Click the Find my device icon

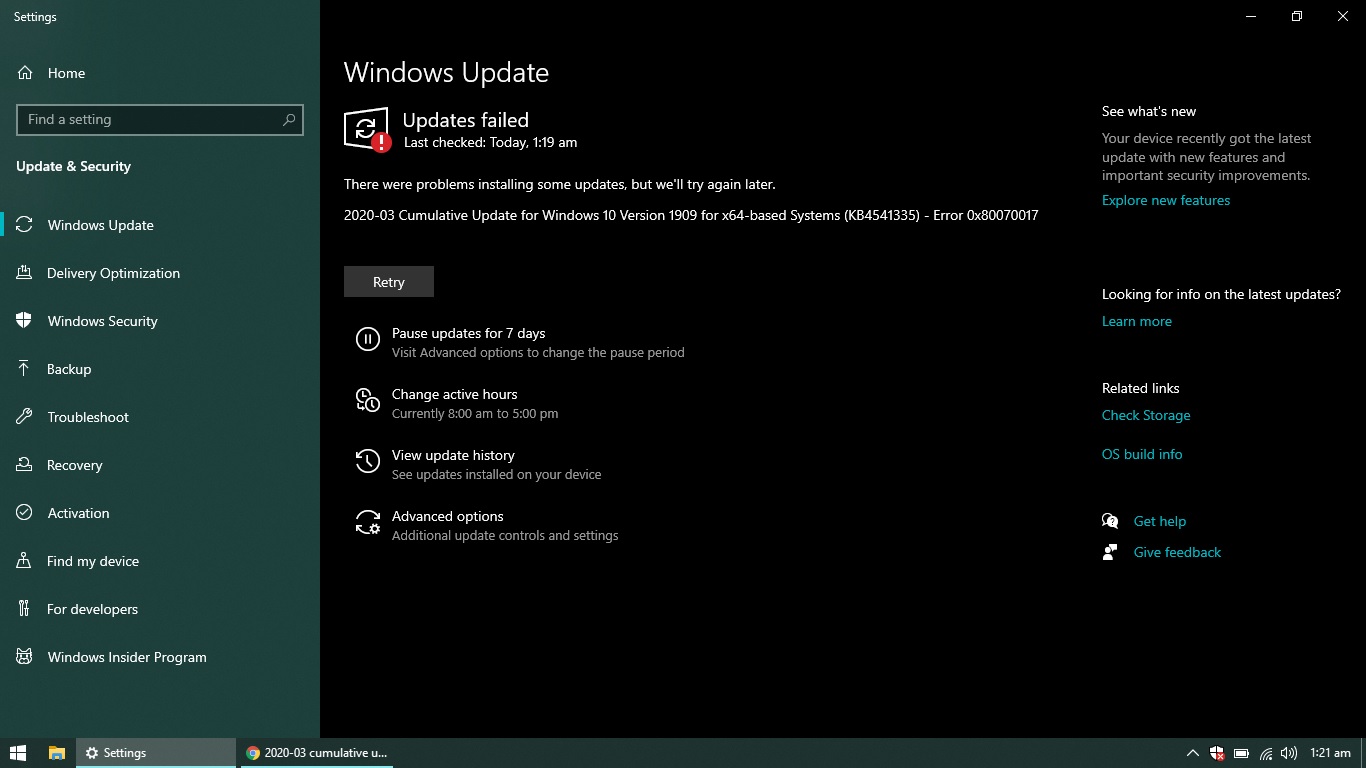coord(24,561)
